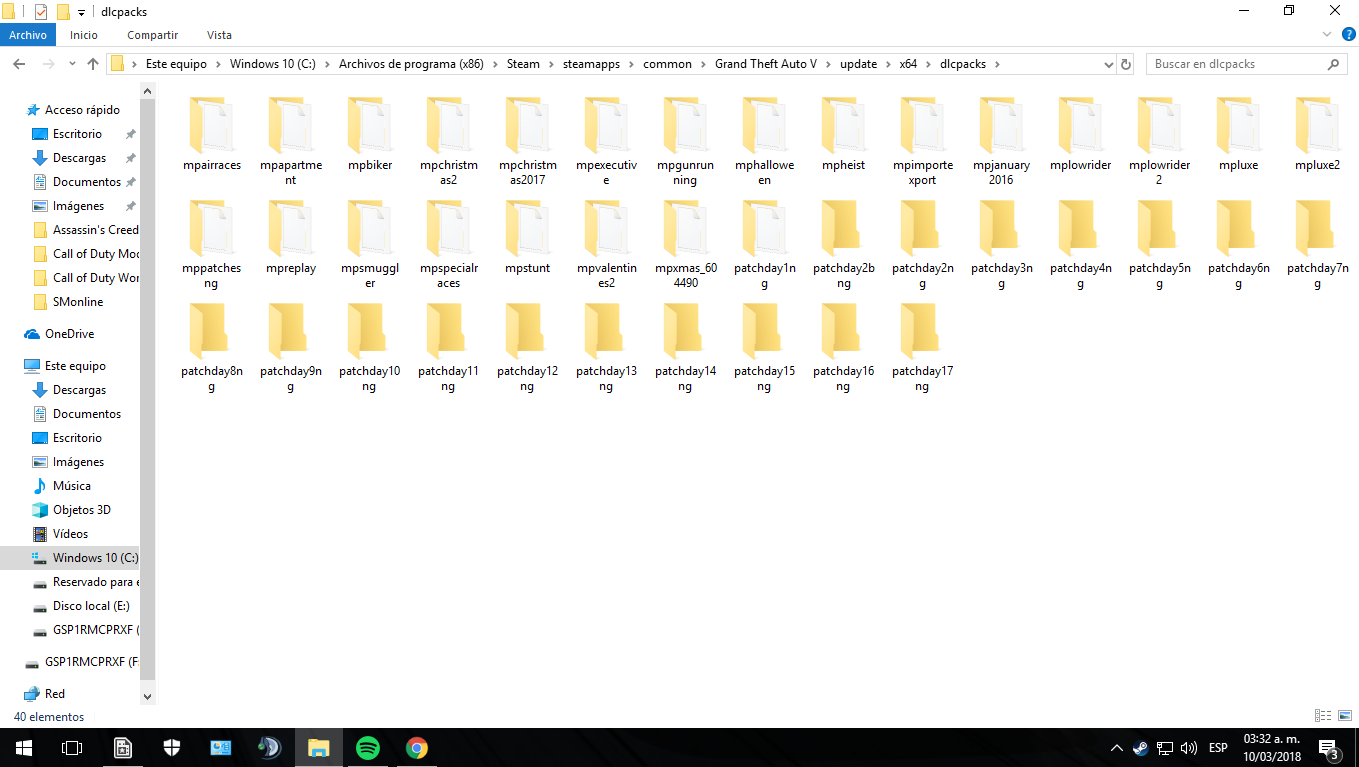
Task: Open the mplowrider2 folder
Action: tap(1159, 142)
